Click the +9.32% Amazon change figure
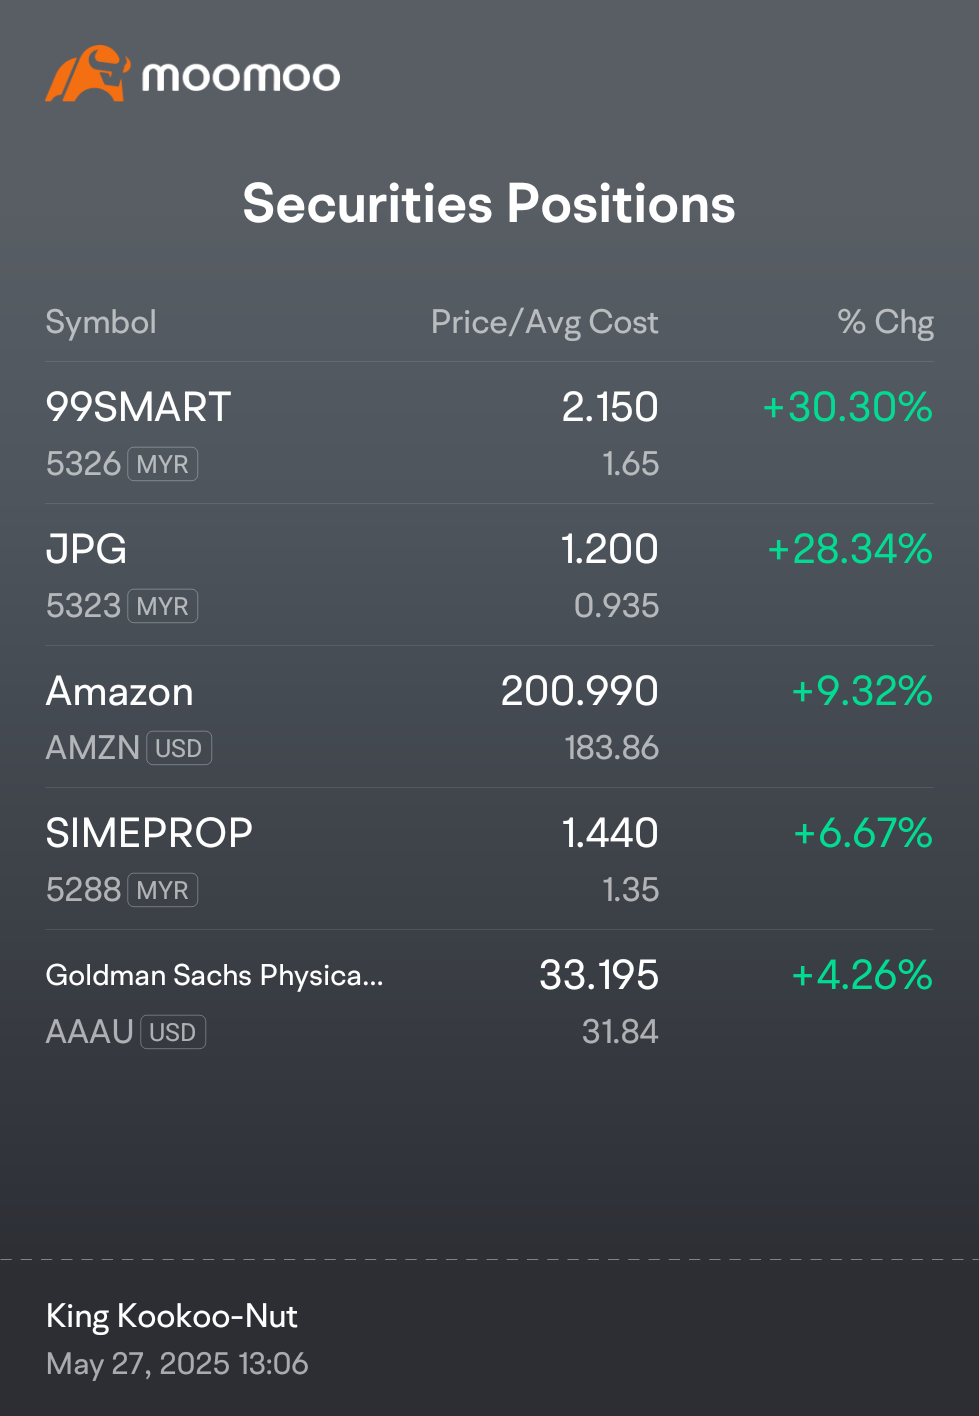The width and height of the screenshot is (979, 1416). [x=861, y=691]
